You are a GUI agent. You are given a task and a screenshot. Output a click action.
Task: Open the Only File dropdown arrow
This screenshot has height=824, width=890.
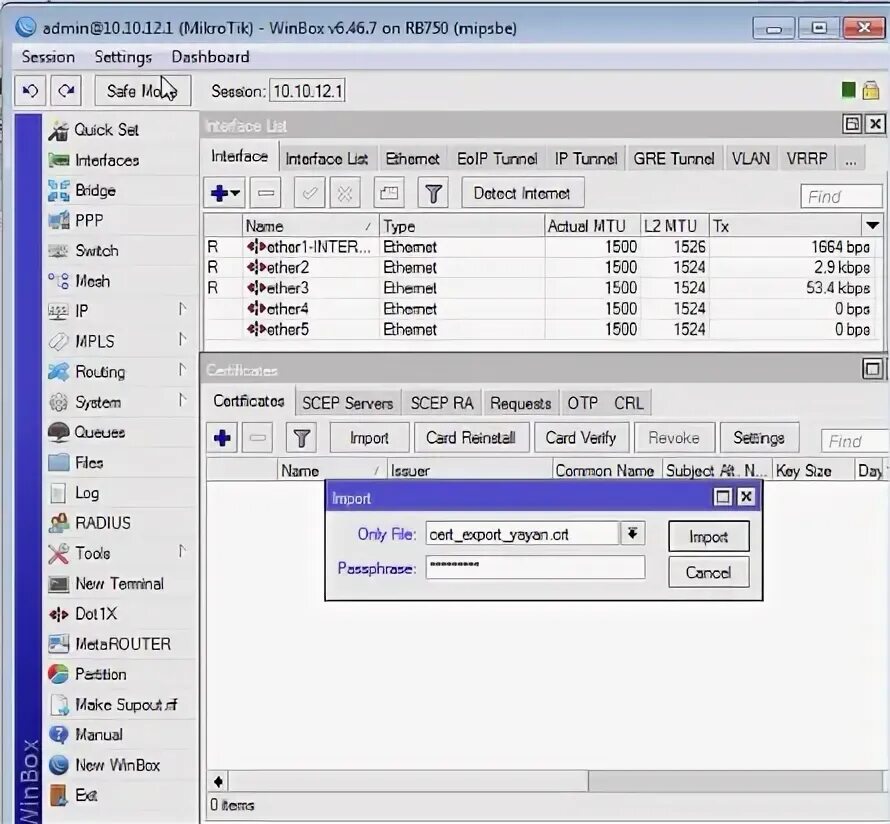(x=632, y=533)
